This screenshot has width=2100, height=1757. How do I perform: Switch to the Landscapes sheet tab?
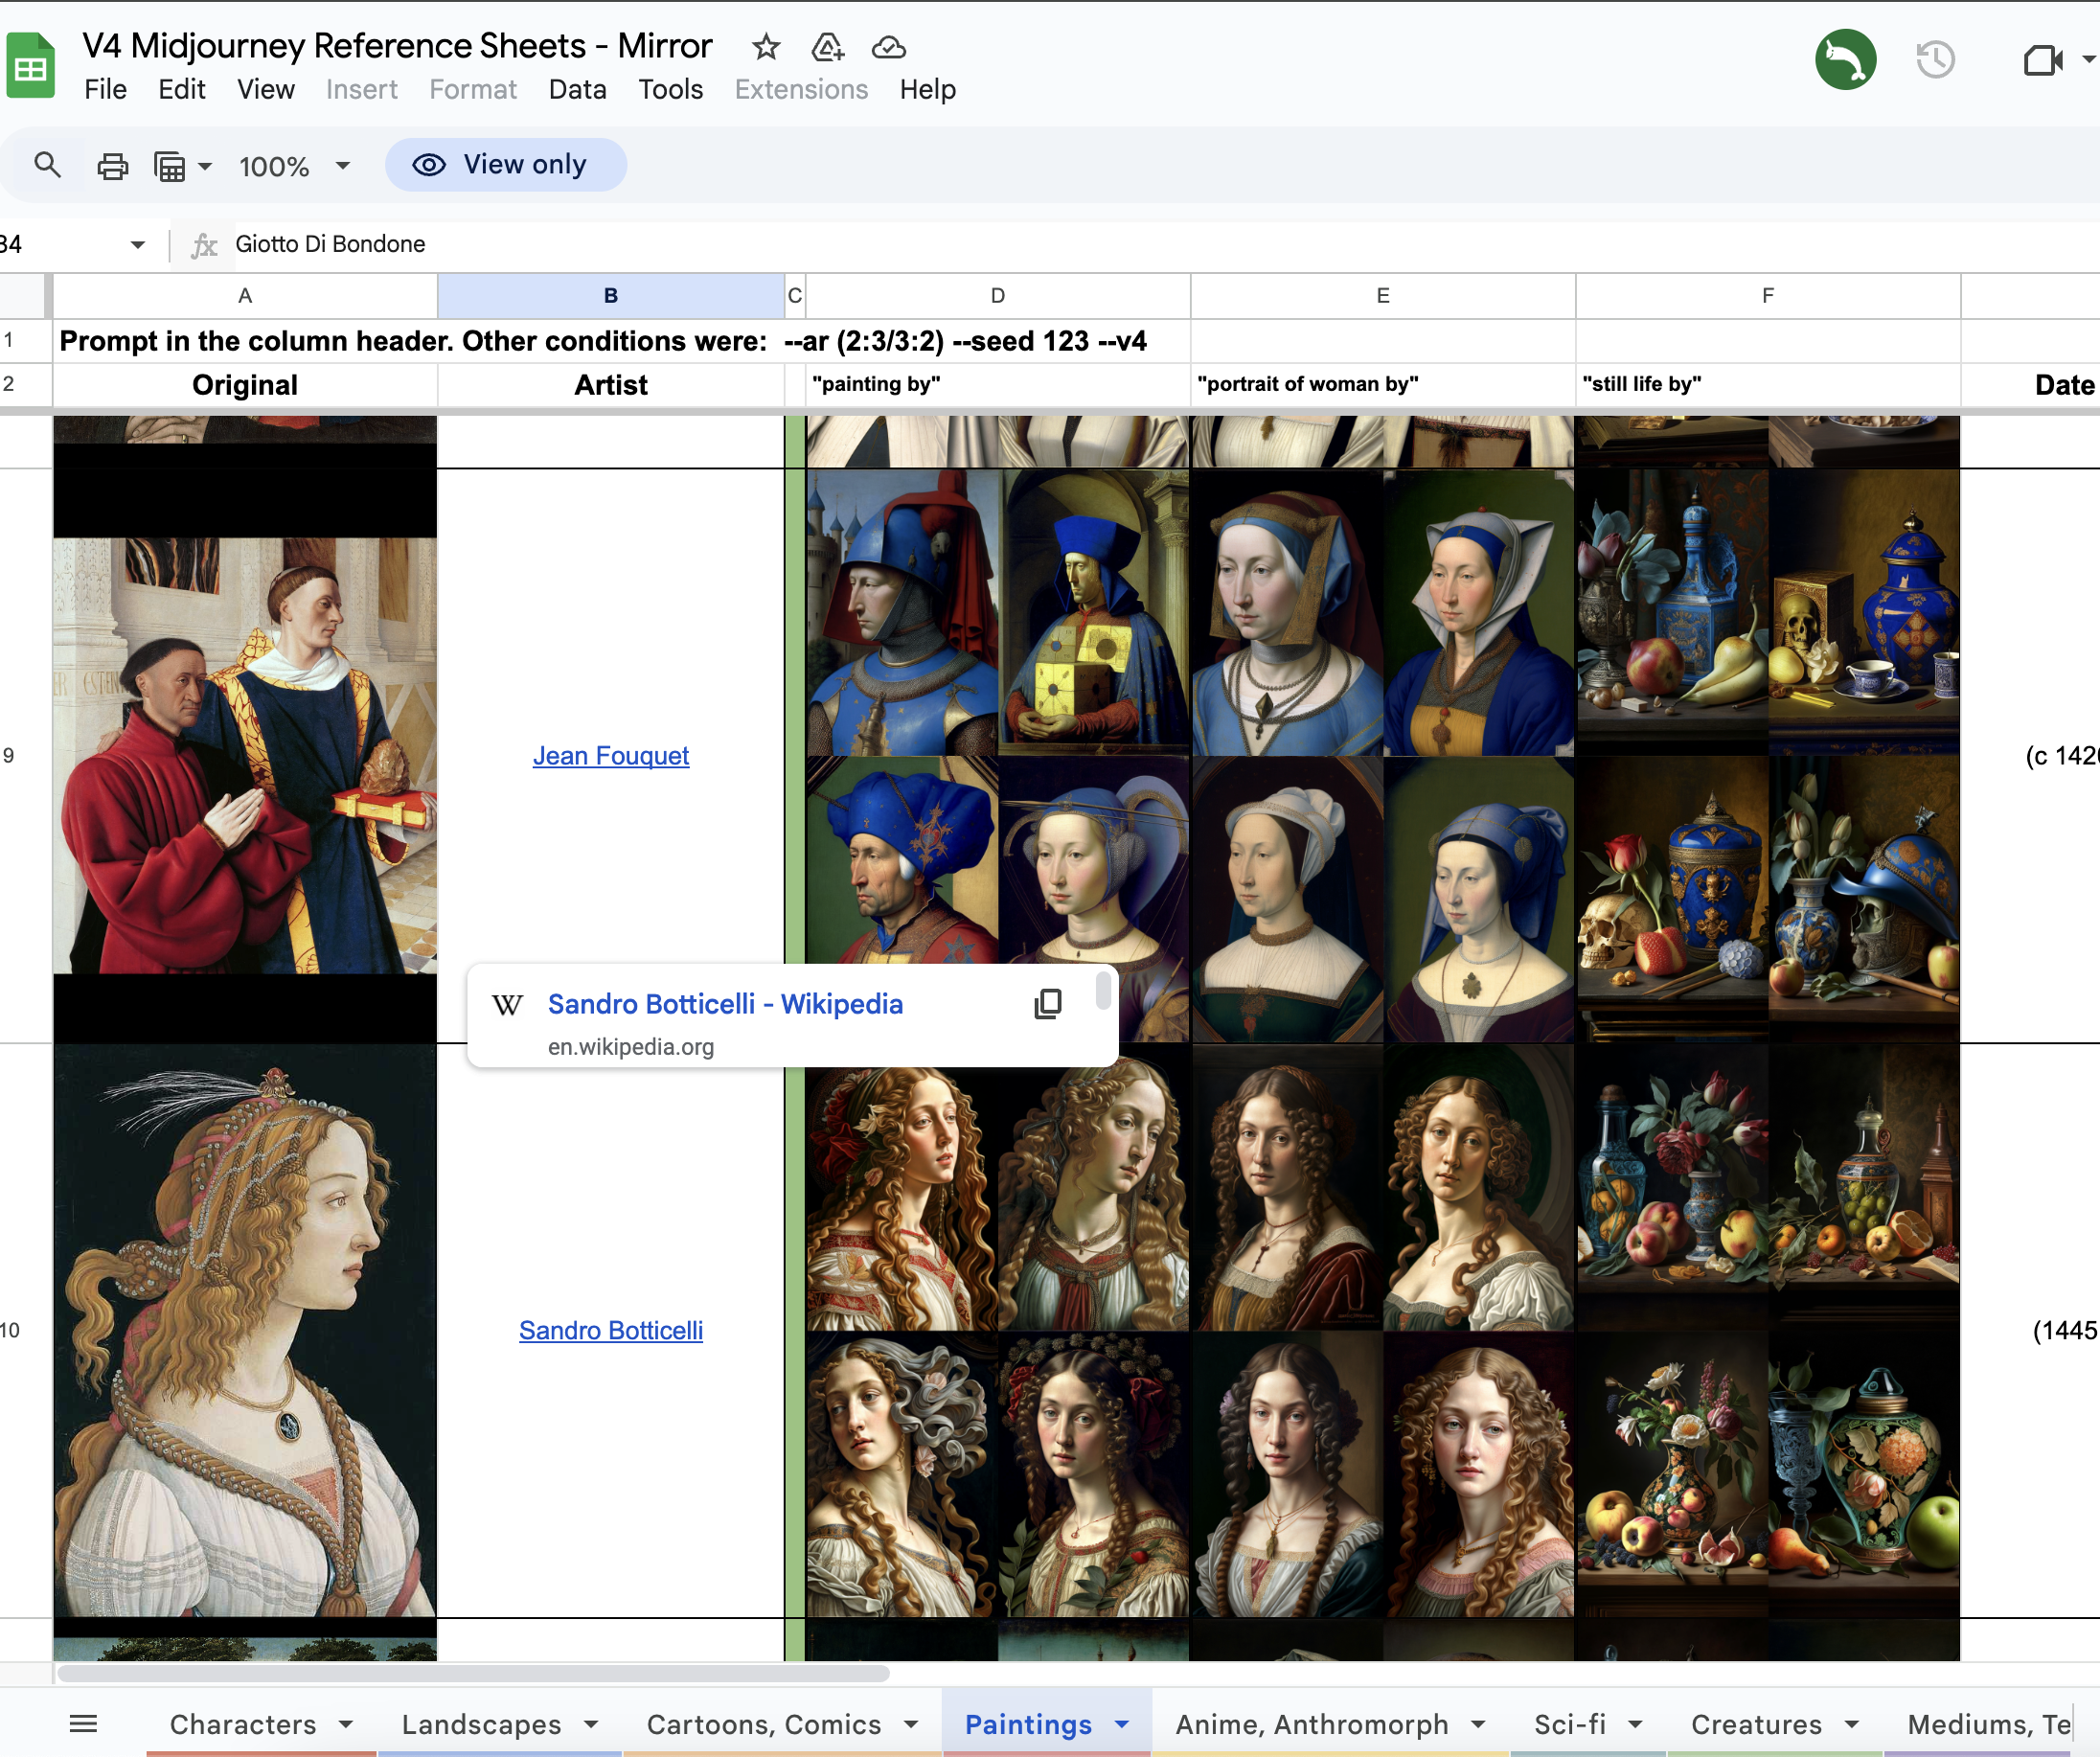[x=481, y=1724]
